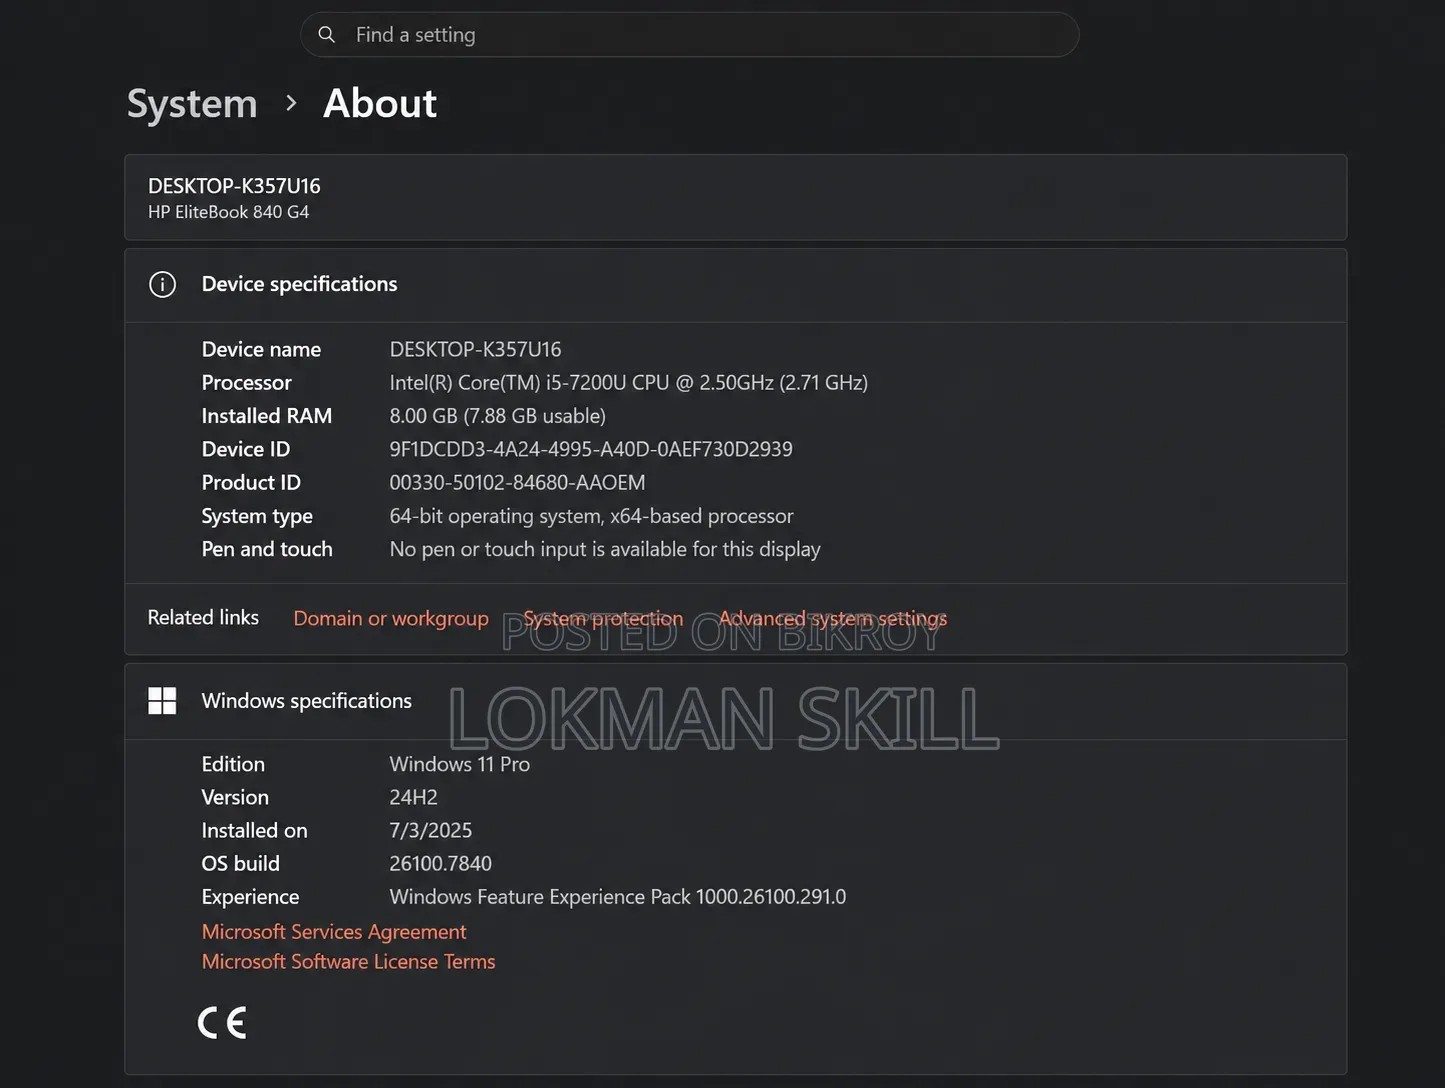Click the Windows logo icon
The height and width of the screenshot is (1088, 1445).
(x=162, y=701)
